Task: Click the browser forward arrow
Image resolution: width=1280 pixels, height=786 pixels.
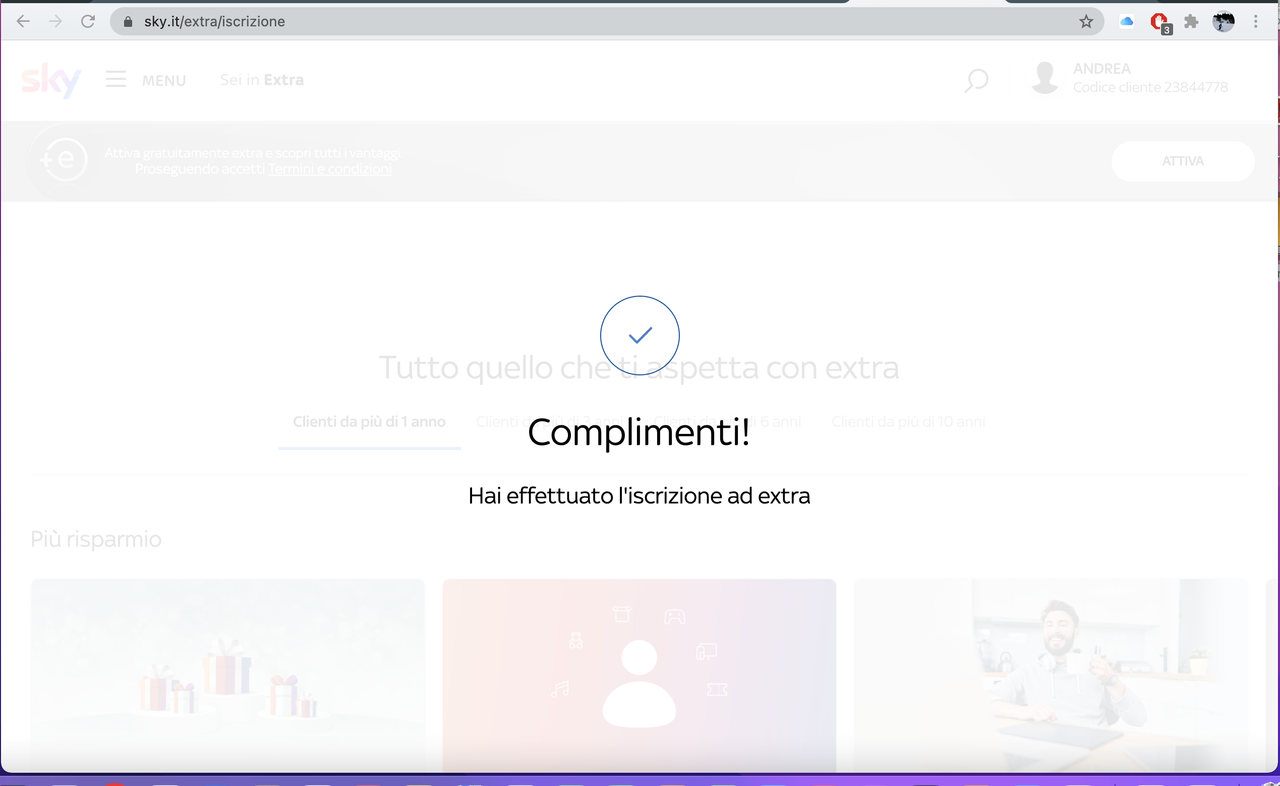Action: coord(55,21)
